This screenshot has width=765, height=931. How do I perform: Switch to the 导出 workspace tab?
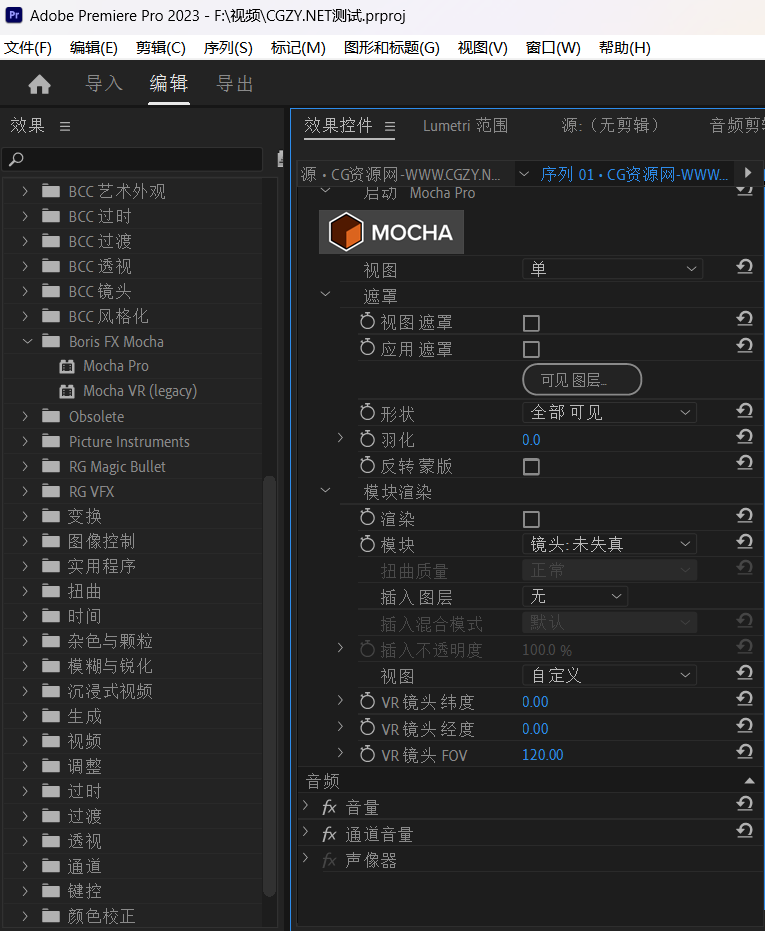tap(235, 84)
